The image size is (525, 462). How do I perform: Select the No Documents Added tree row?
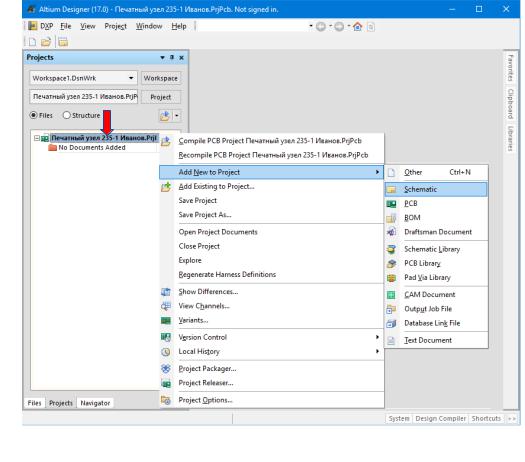tap(92, 148)
